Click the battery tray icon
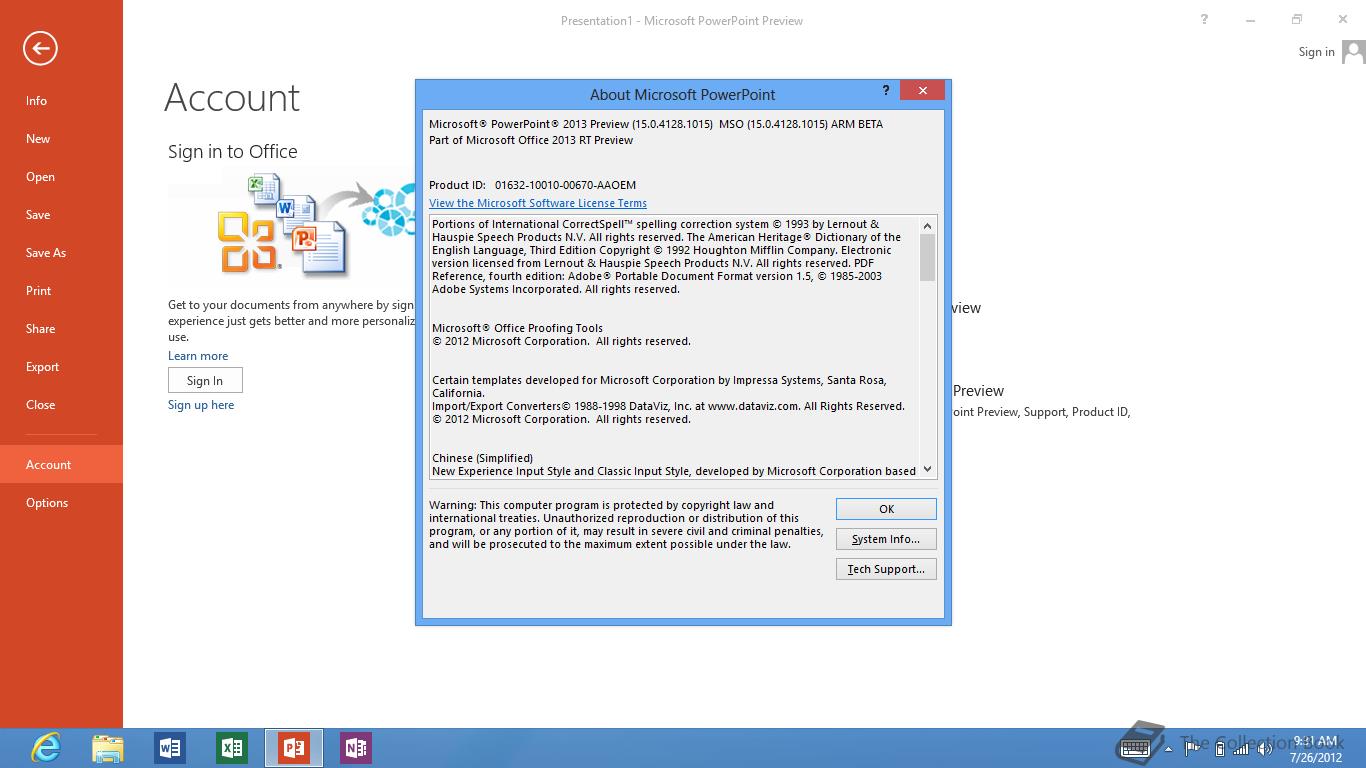The image size is (1366, 768). pos(1220,749)
